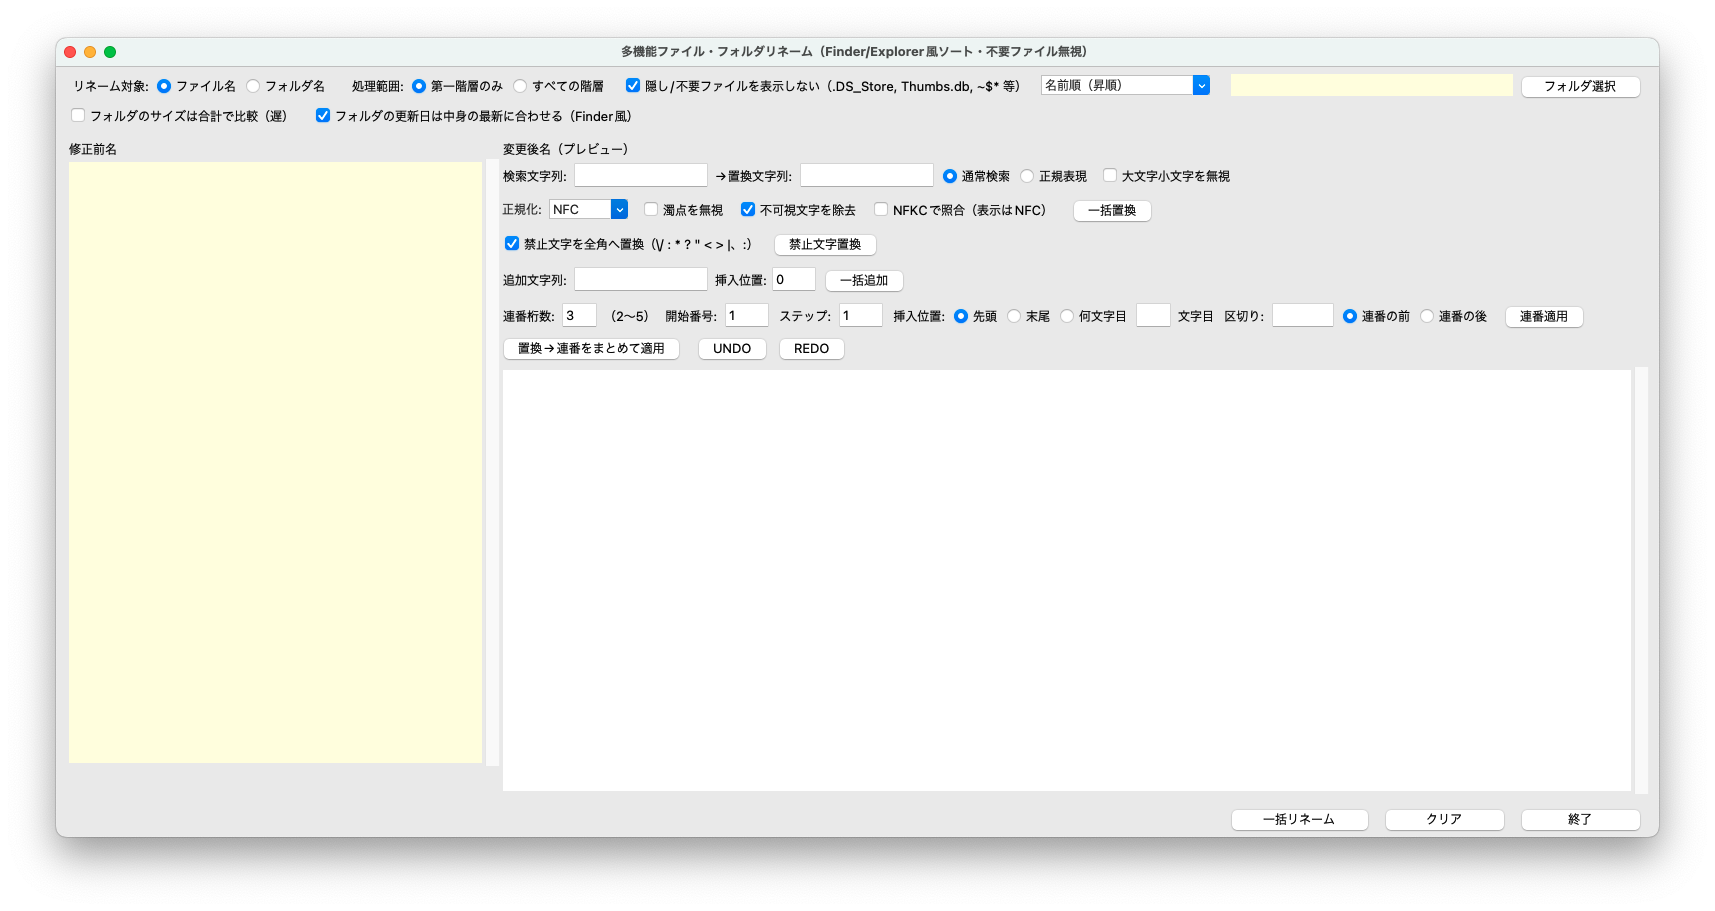Uncheck the hide unnecessary files checkbox
The image size is (1715, 911).
click(x=633, y=86)
